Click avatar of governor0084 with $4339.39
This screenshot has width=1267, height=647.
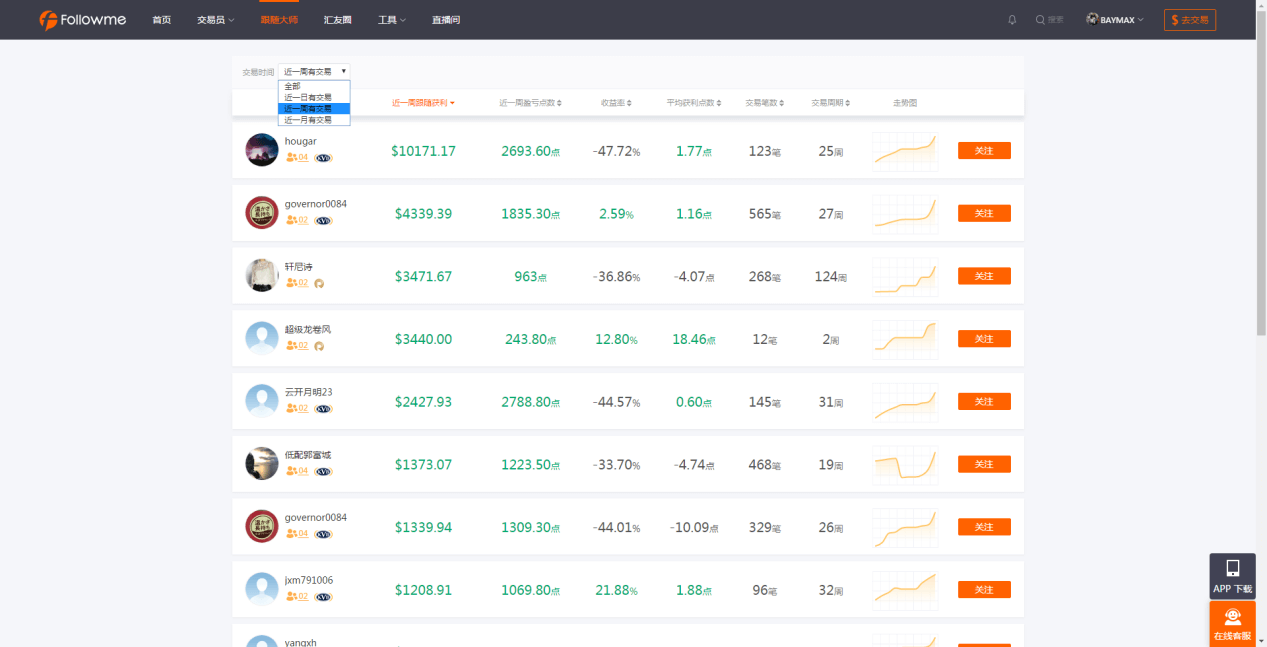click(x=262, y=213)
